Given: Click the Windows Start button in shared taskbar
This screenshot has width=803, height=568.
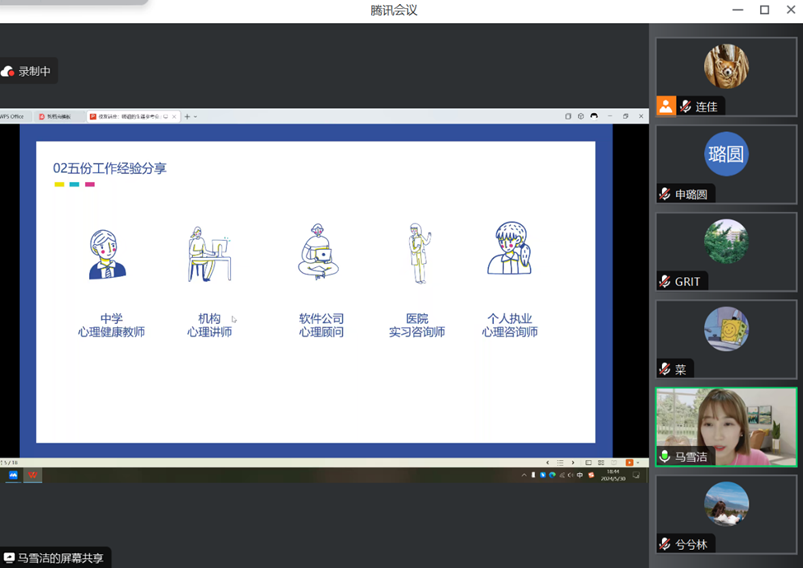Looking at the screenshot, I should tap(13, 475).
